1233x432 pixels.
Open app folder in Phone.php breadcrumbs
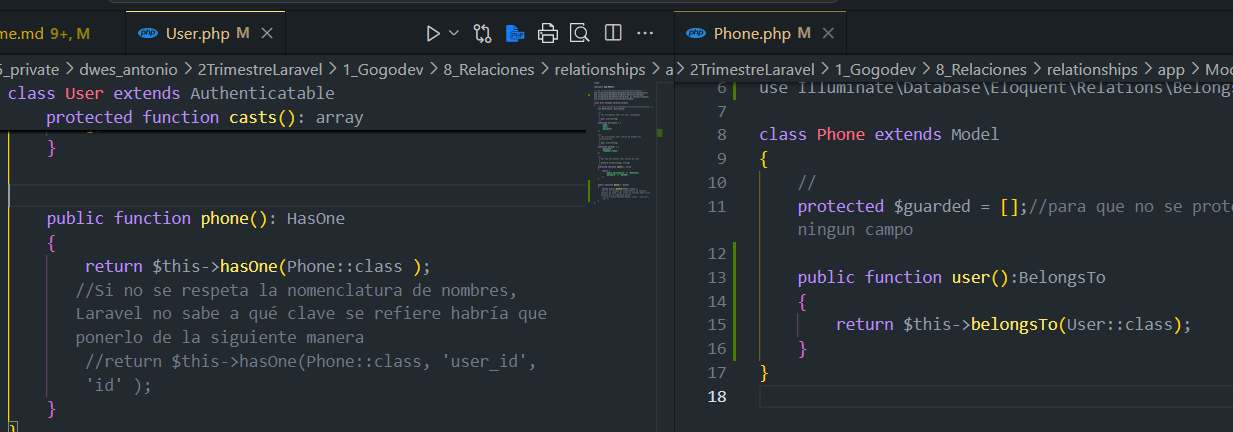click(x=1171, y=70)
